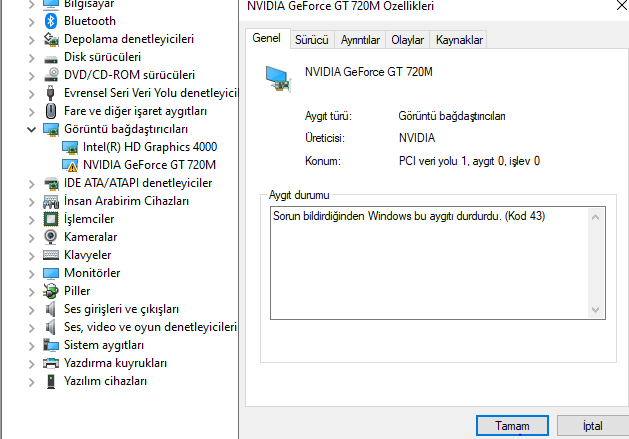
Task: Select the Piller tree label
Action: pos(77,291)
